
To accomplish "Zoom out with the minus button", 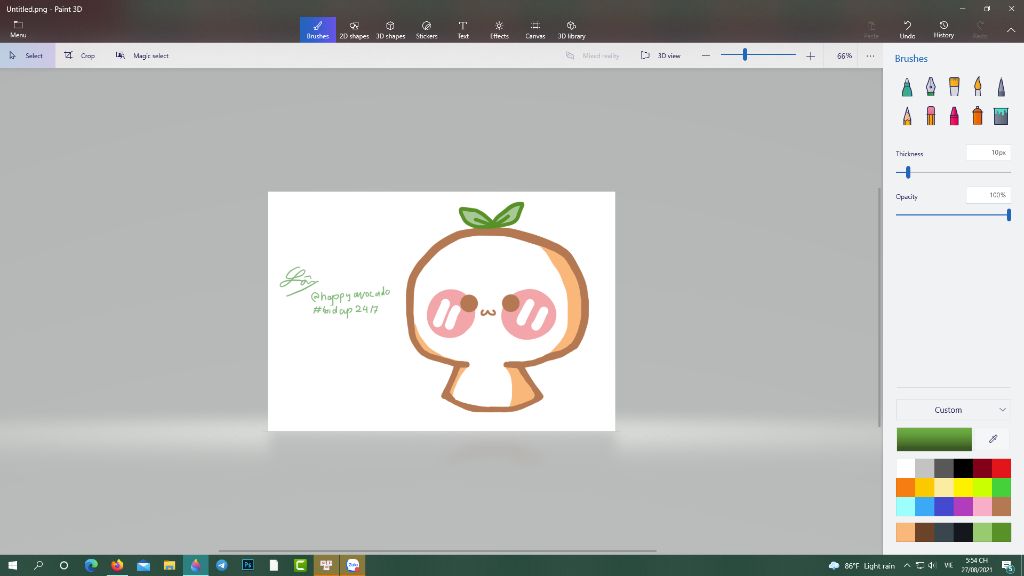I will click(x=706, y=56).
